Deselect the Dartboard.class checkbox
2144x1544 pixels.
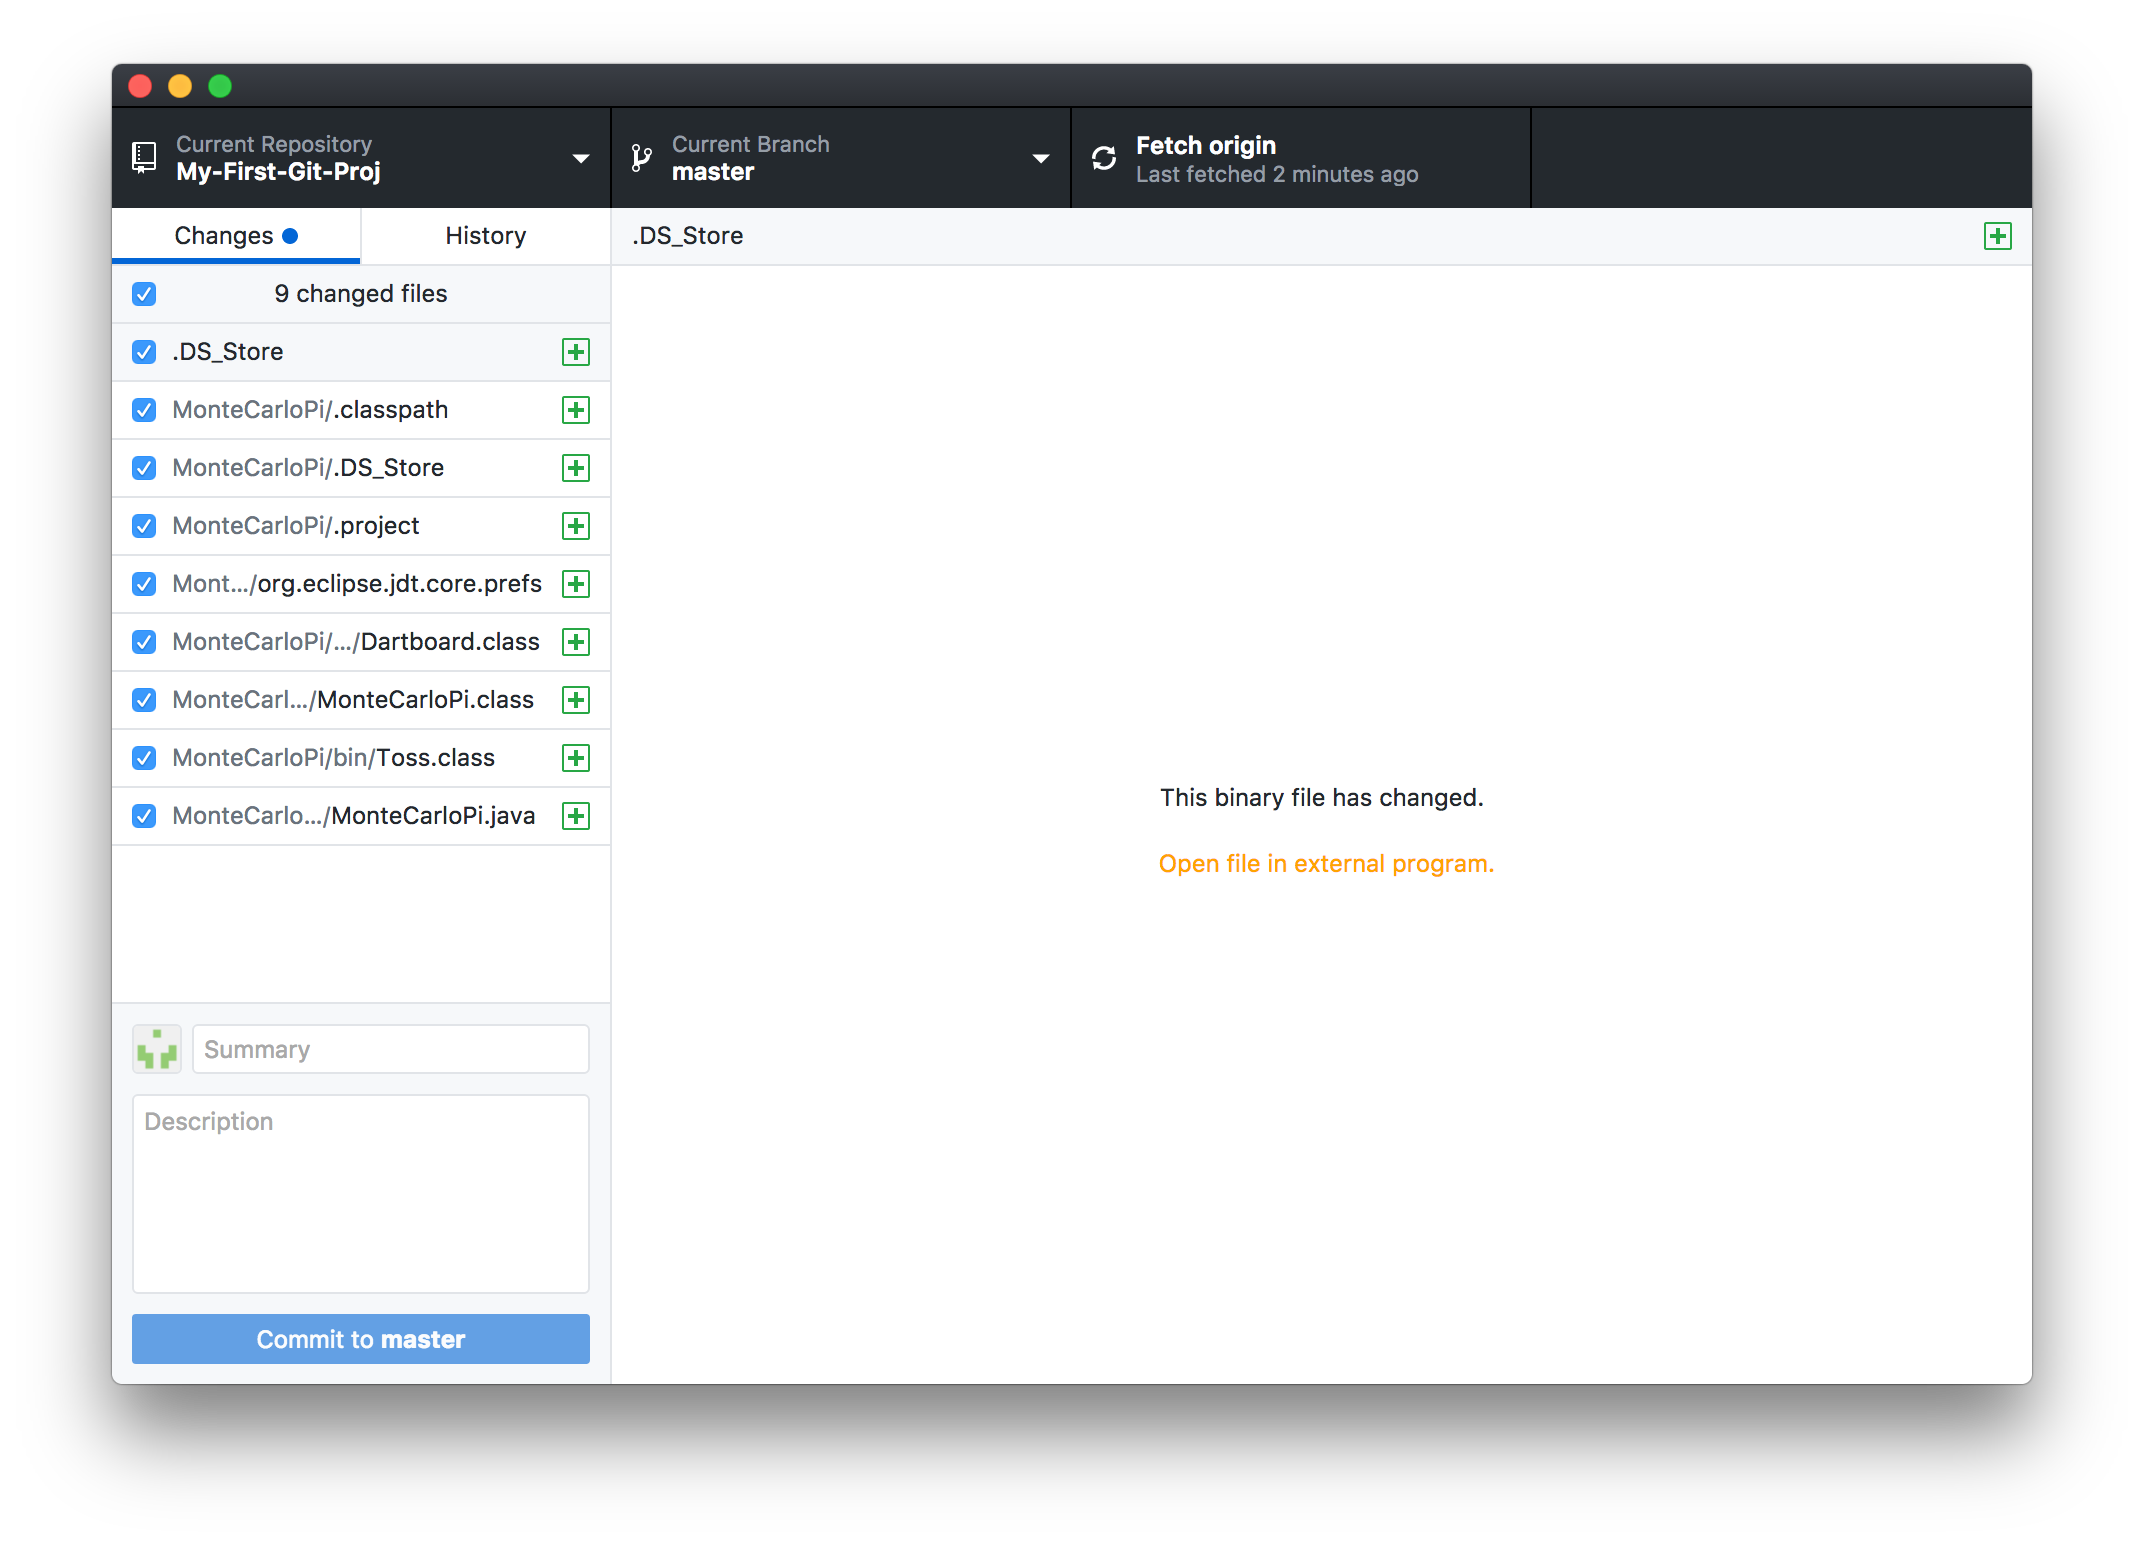pyautogui.click(x=144, y=642)
